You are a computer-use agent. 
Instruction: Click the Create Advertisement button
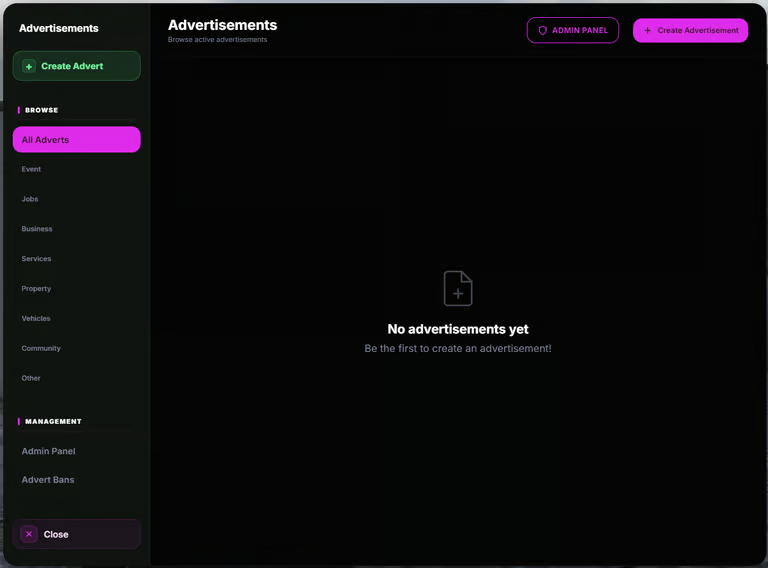(690, 30)
